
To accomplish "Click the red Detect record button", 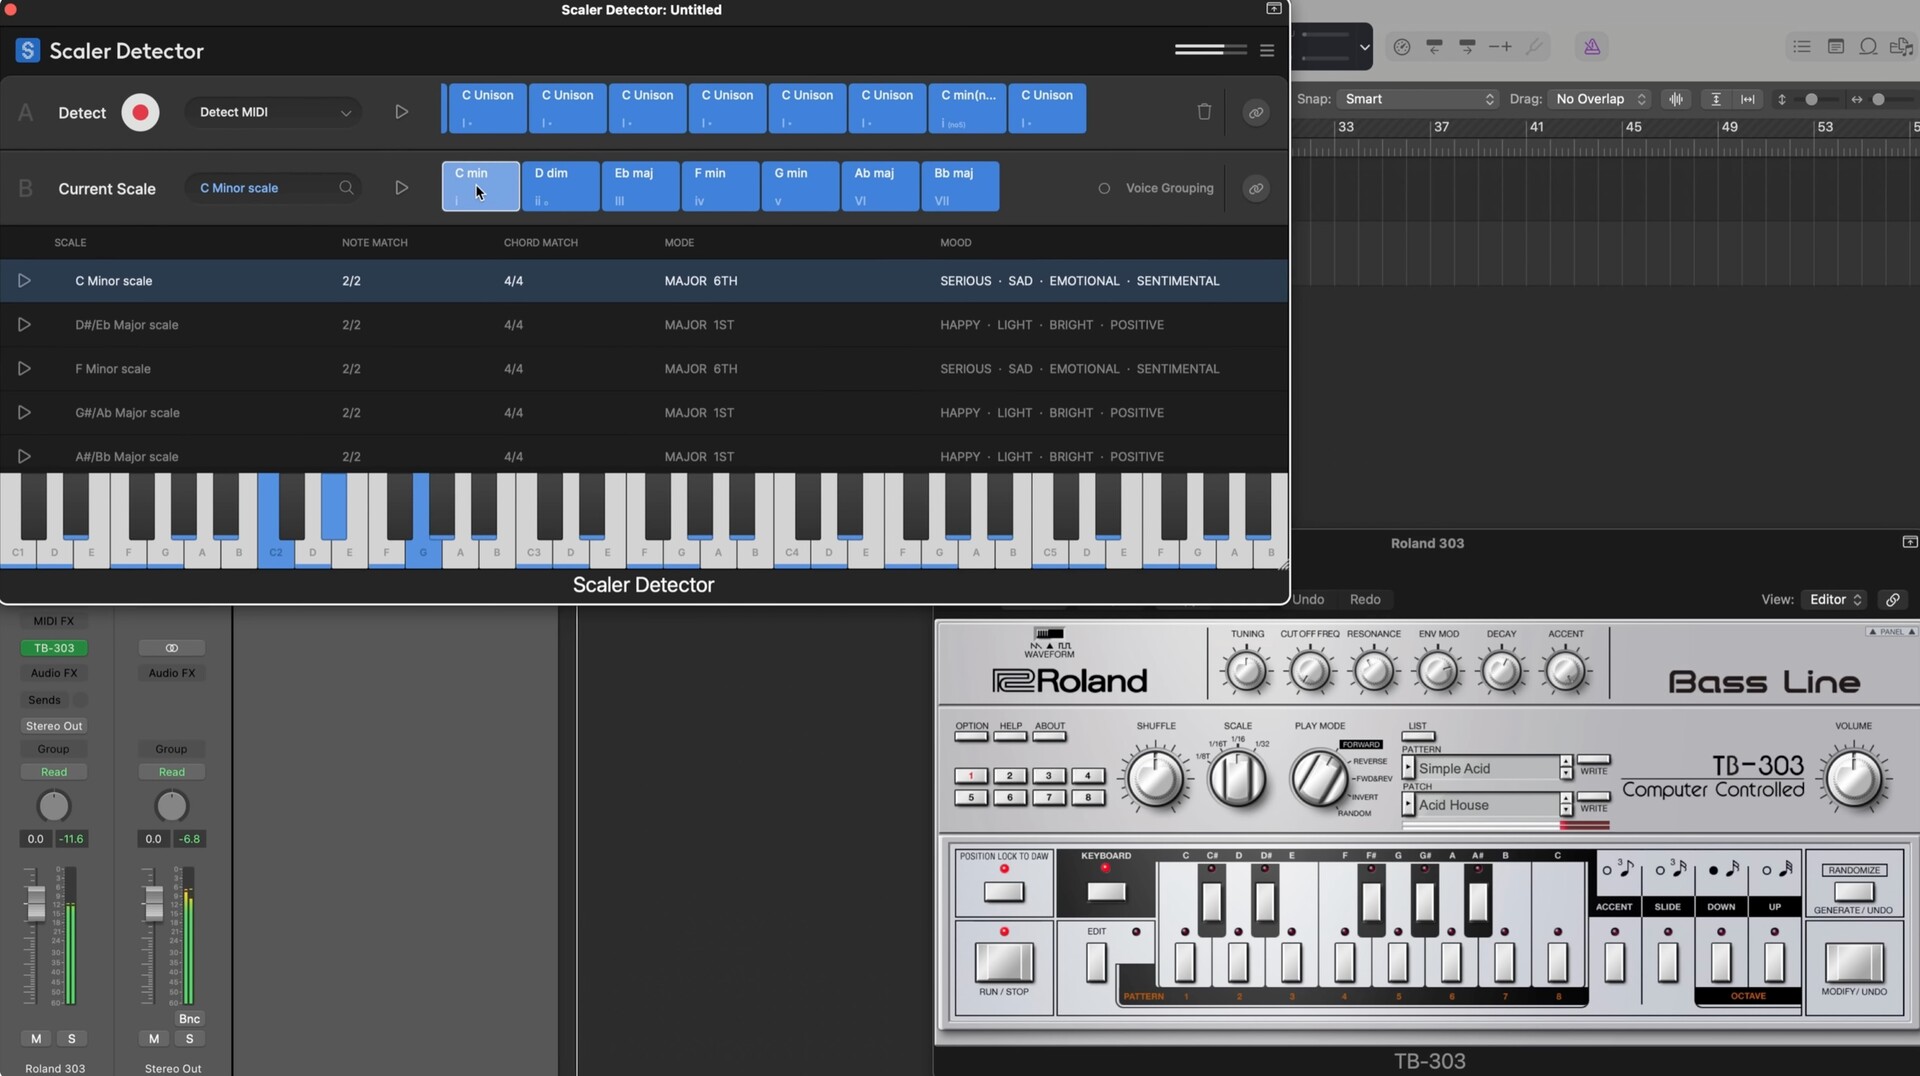I will click(x=140, y=113).
